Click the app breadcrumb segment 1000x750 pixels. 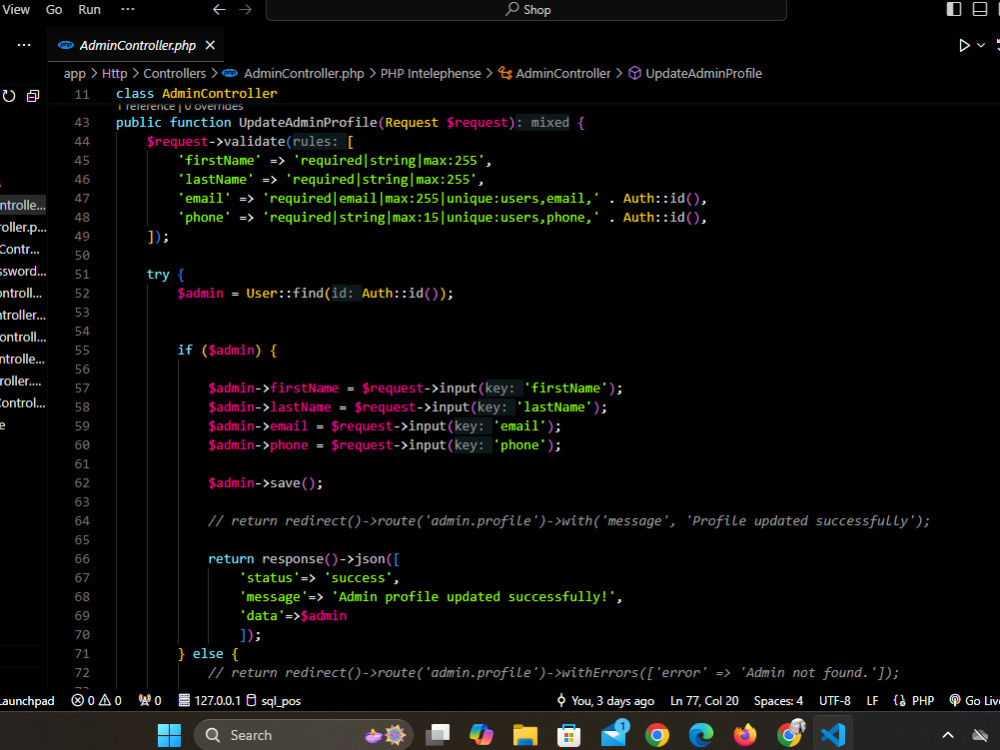pyautogui.click(x=74, y=73)
